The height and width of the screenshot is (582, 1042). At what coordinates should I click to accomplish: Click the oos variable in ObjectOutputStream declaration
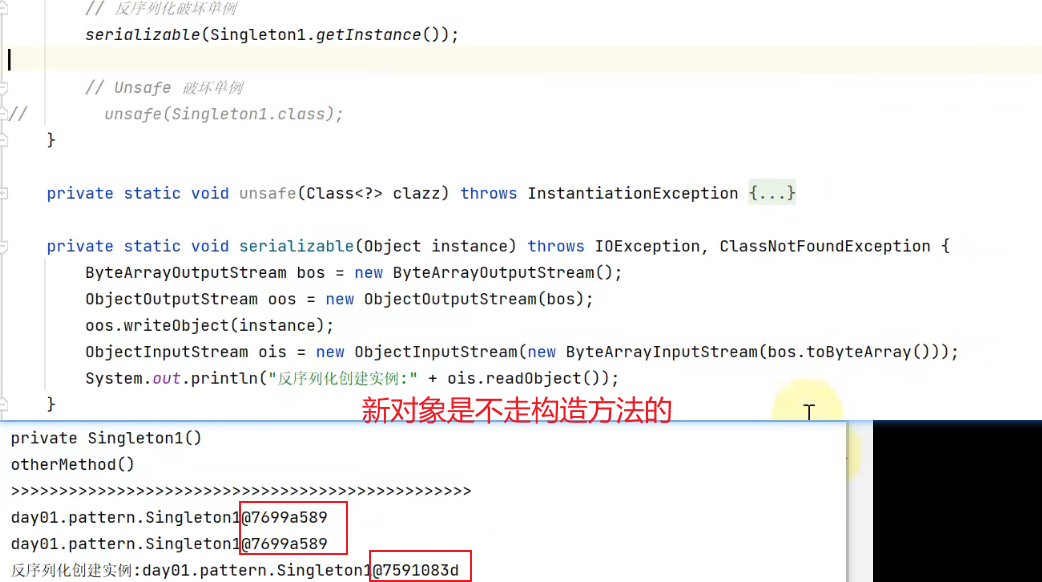coord(282,300)
